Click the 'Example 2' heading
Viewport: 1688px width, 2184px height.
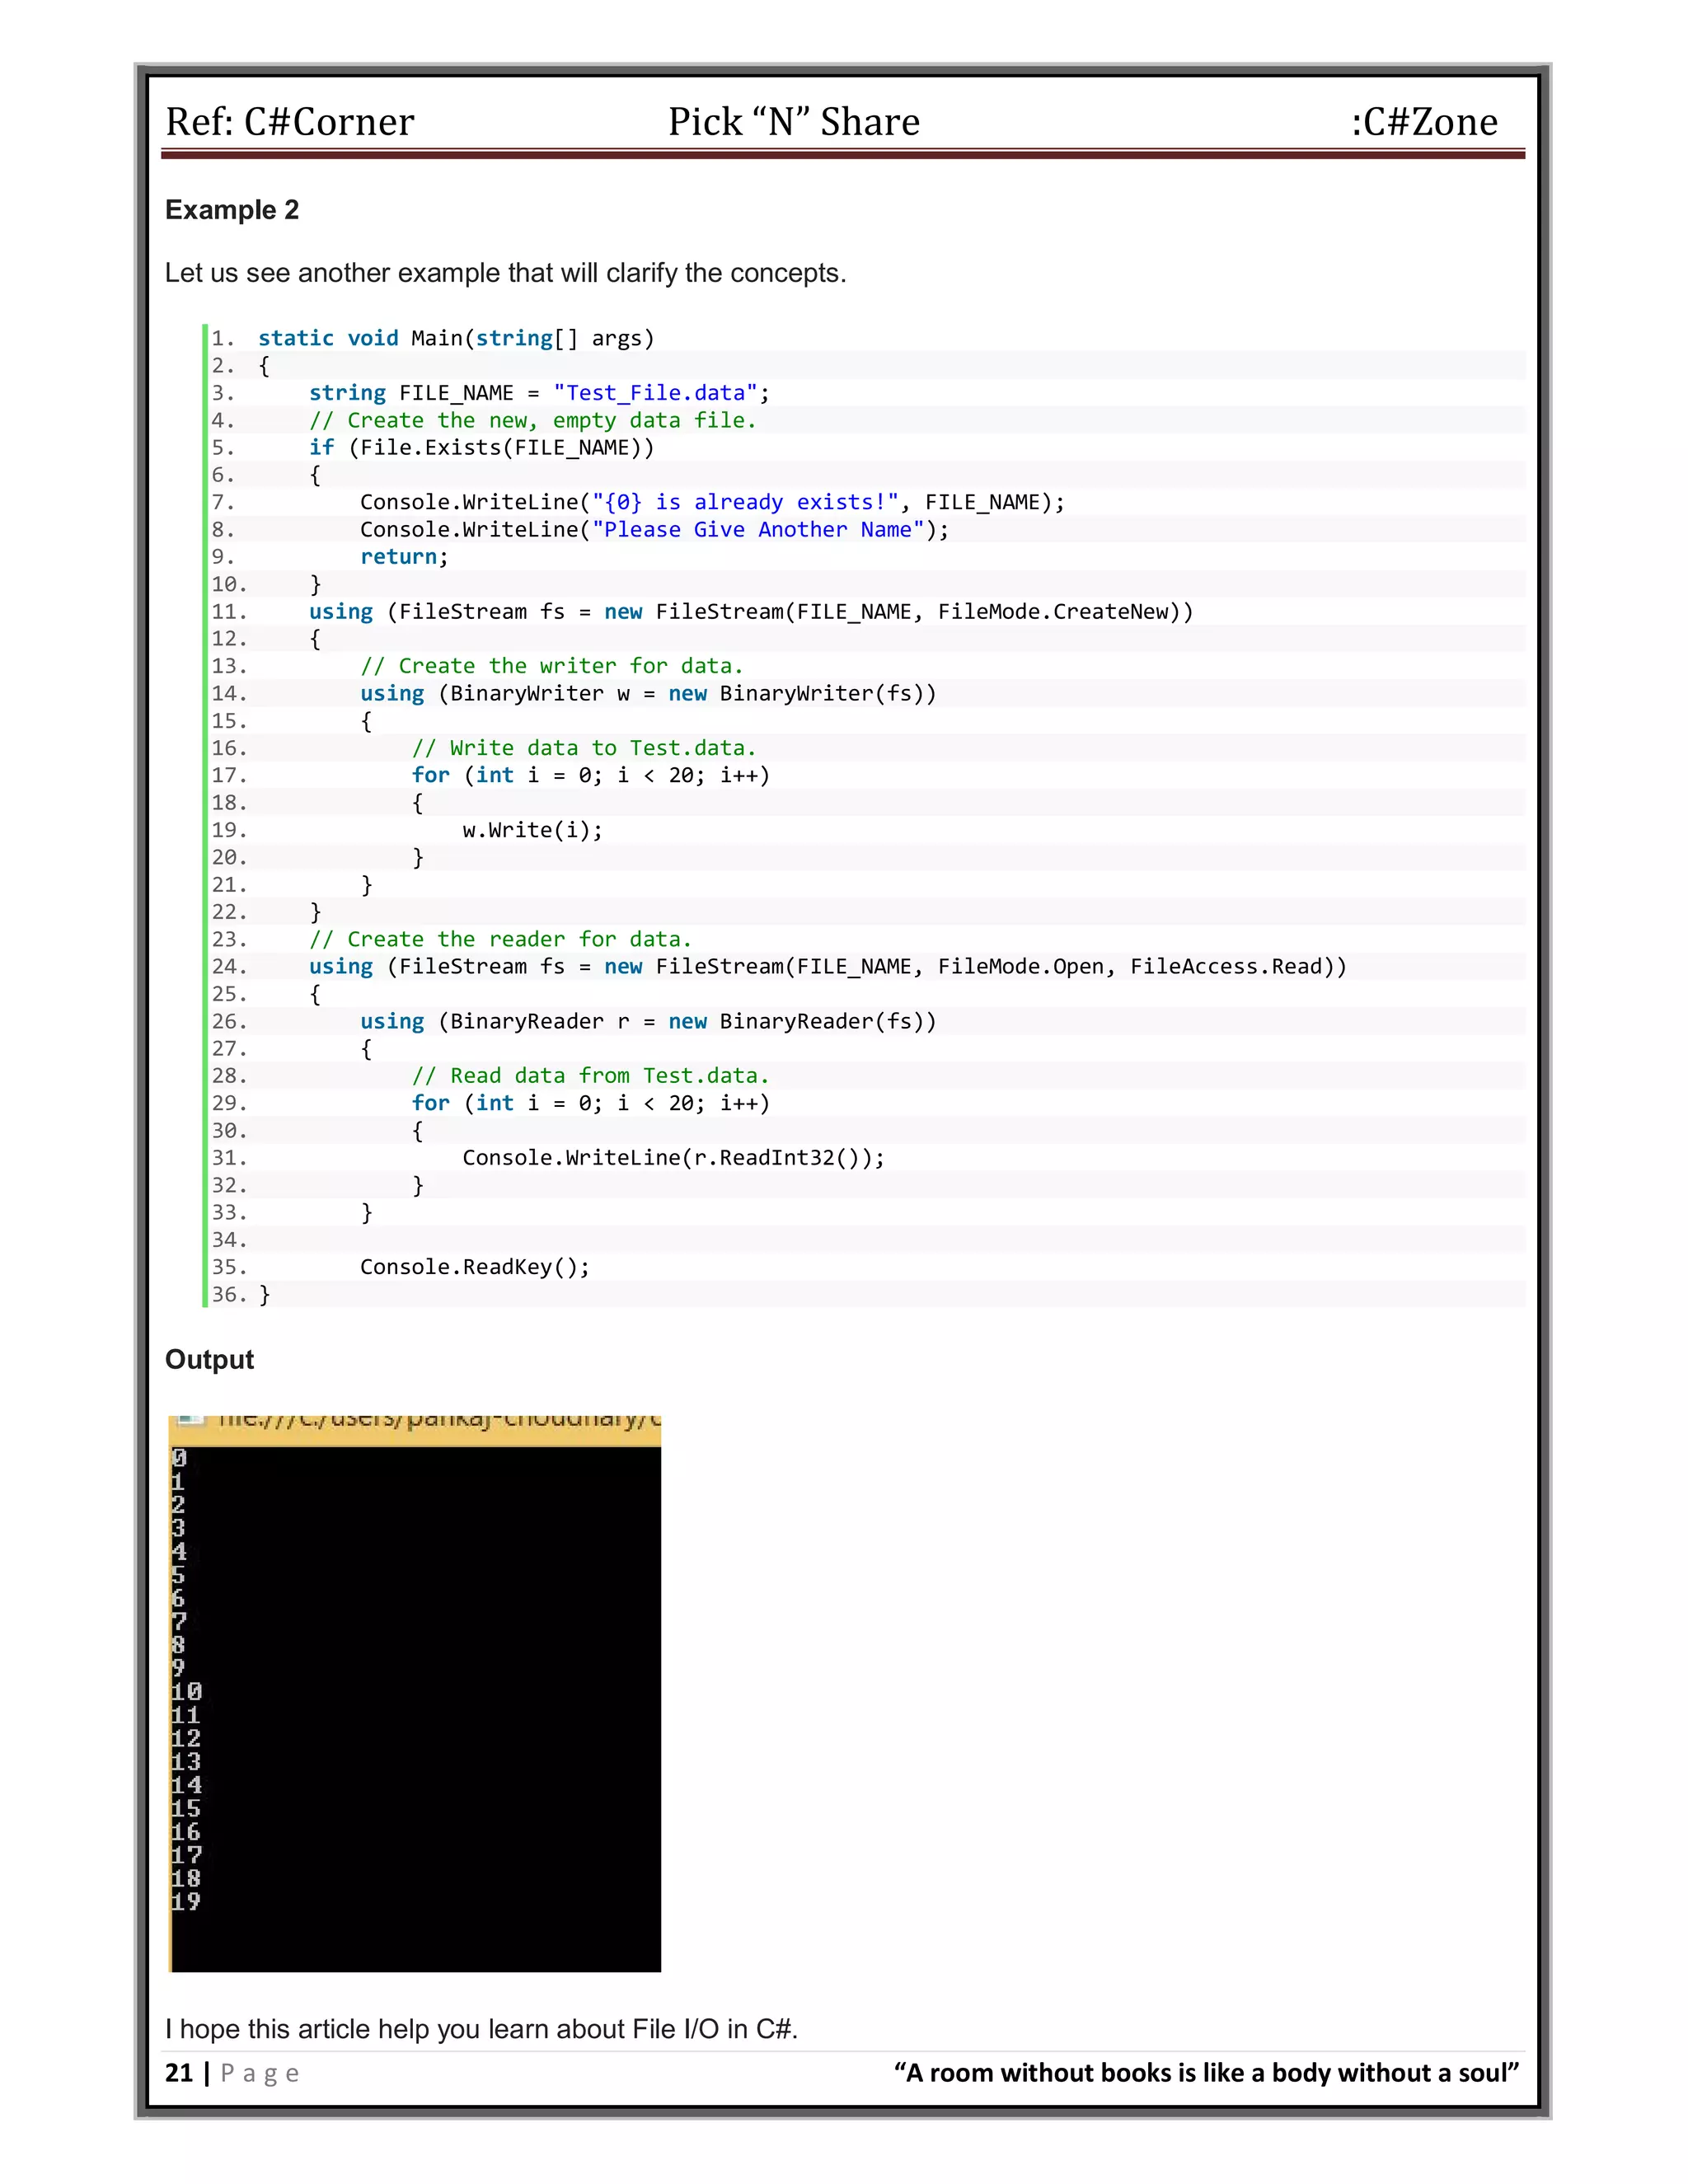coord(232,210)
